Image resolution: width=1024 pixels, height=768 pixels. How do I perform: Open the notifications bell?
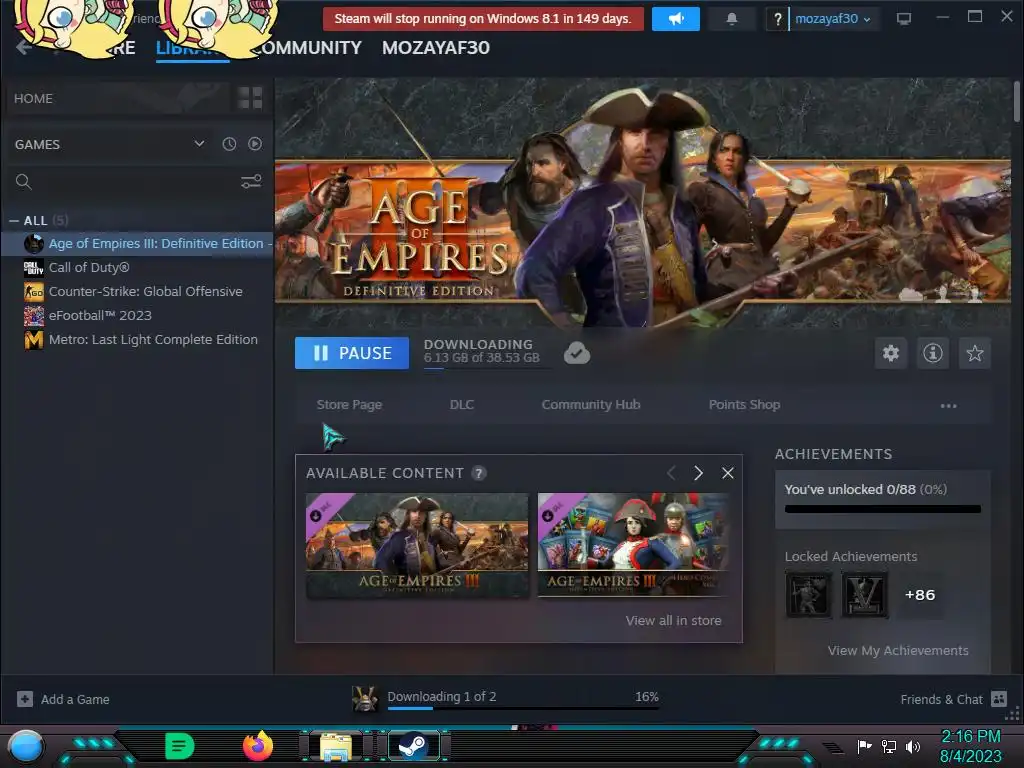coord(732,19)
